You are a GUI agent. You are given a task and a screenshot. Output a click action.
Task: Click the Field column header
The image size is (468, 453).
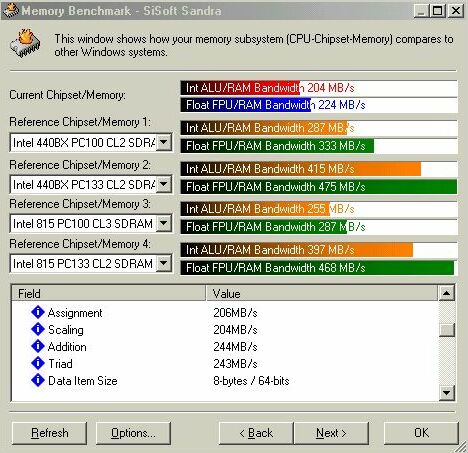pos(109,293)
